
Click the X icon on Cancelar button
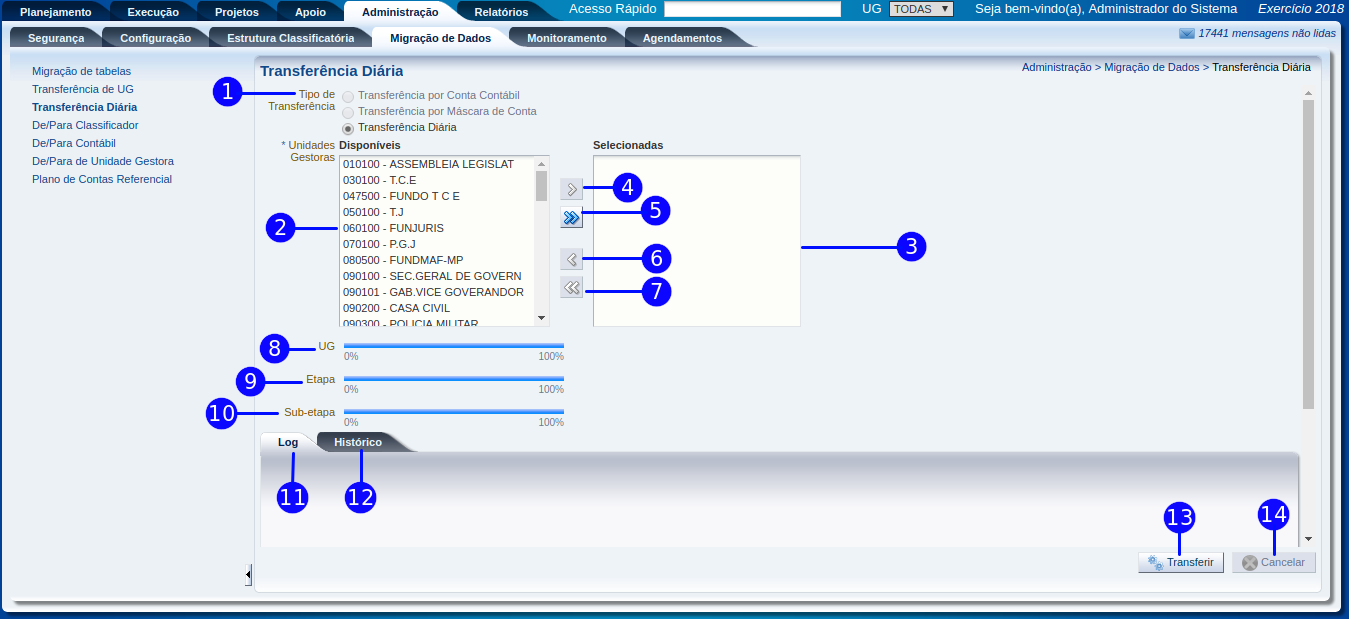coord(1249,563)
